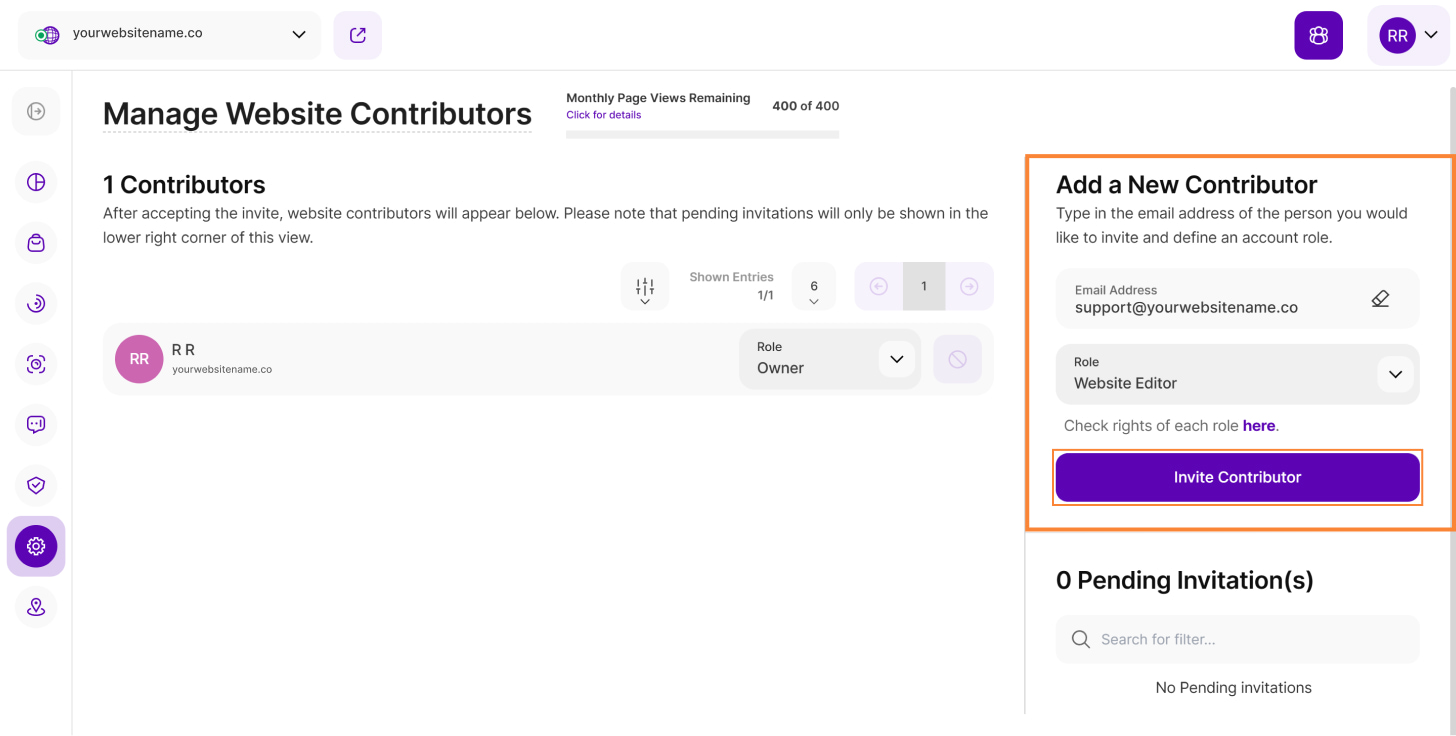Click the monthly page views progress bar
The image size is (1456, 736).
pos(702,134)
